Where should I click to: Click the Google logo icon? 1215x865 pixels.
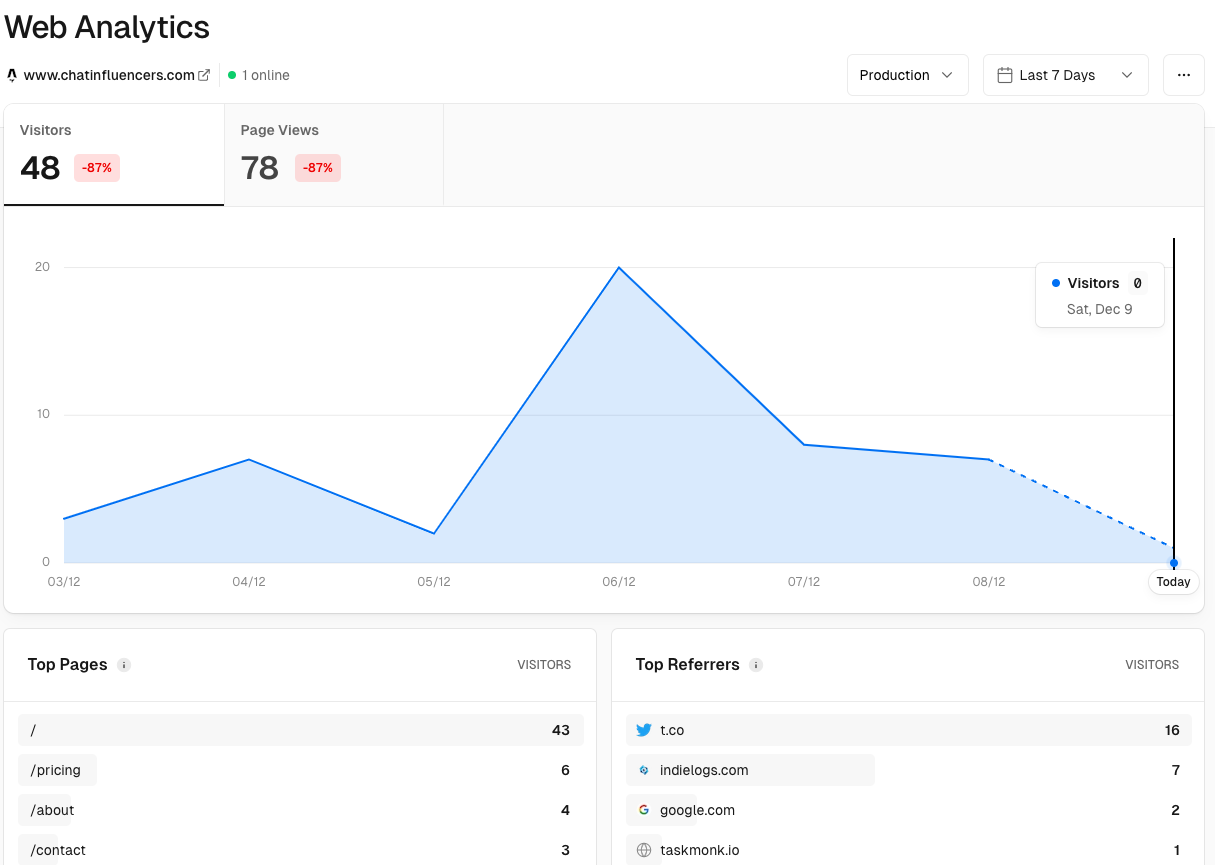point(644,810)
